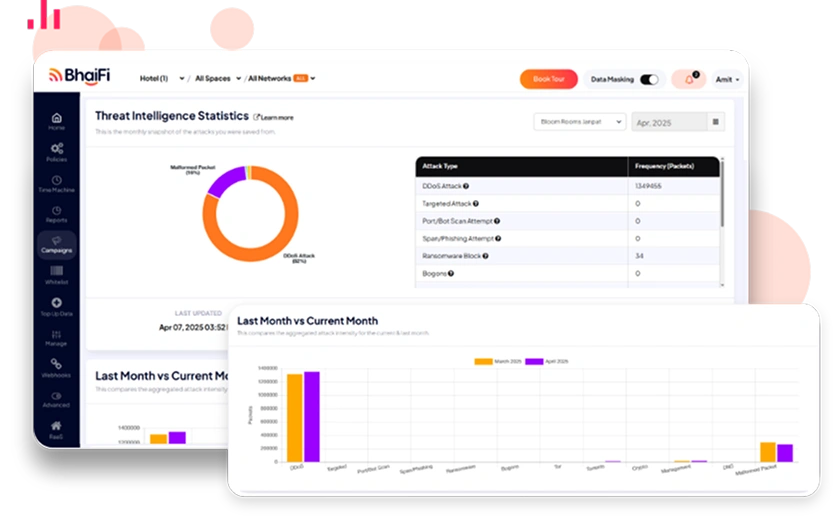Expand the All Spaces dropdown
This screenshot has height=523, width=840.
213,78
